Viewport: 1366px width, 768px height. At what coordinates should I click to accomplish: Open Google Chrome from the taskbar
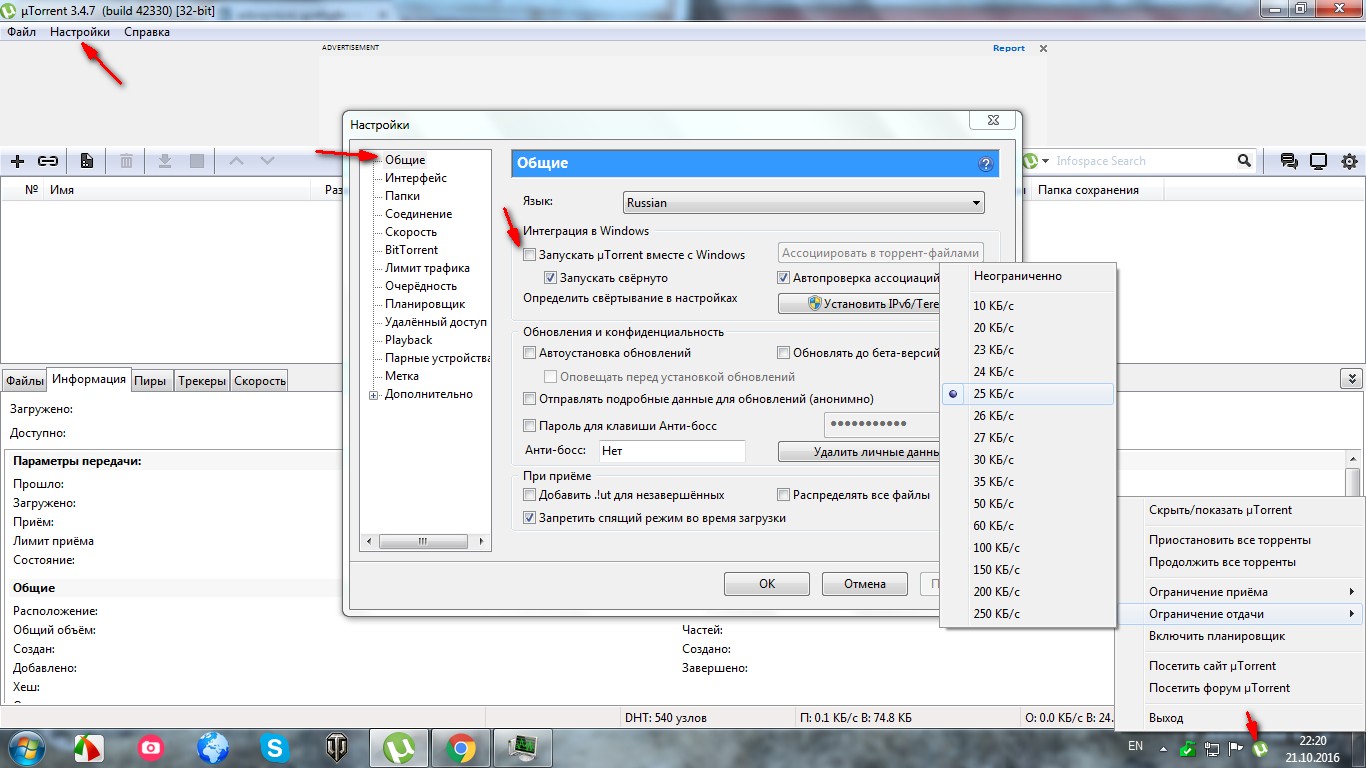(x=461, y=747)
